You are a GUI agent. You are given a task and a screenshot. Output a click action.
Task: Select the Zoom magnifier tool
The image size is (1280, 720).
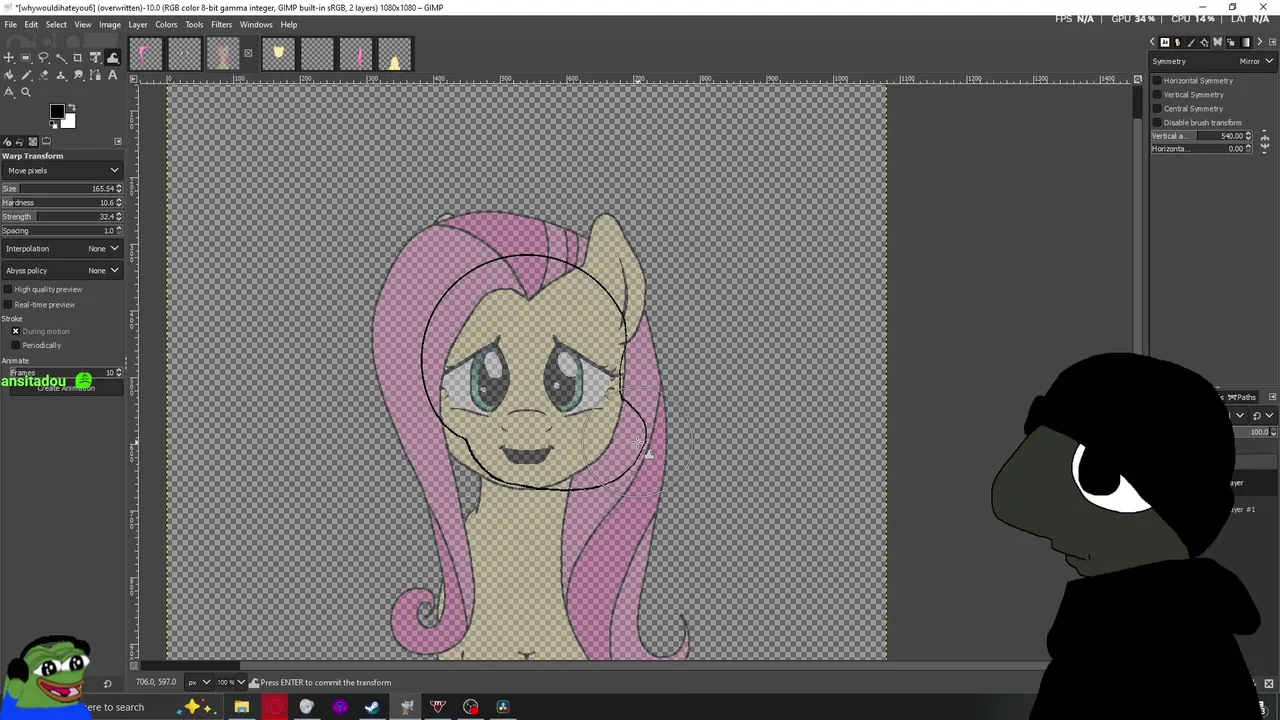pyautogui.click(x=26, y=92)
